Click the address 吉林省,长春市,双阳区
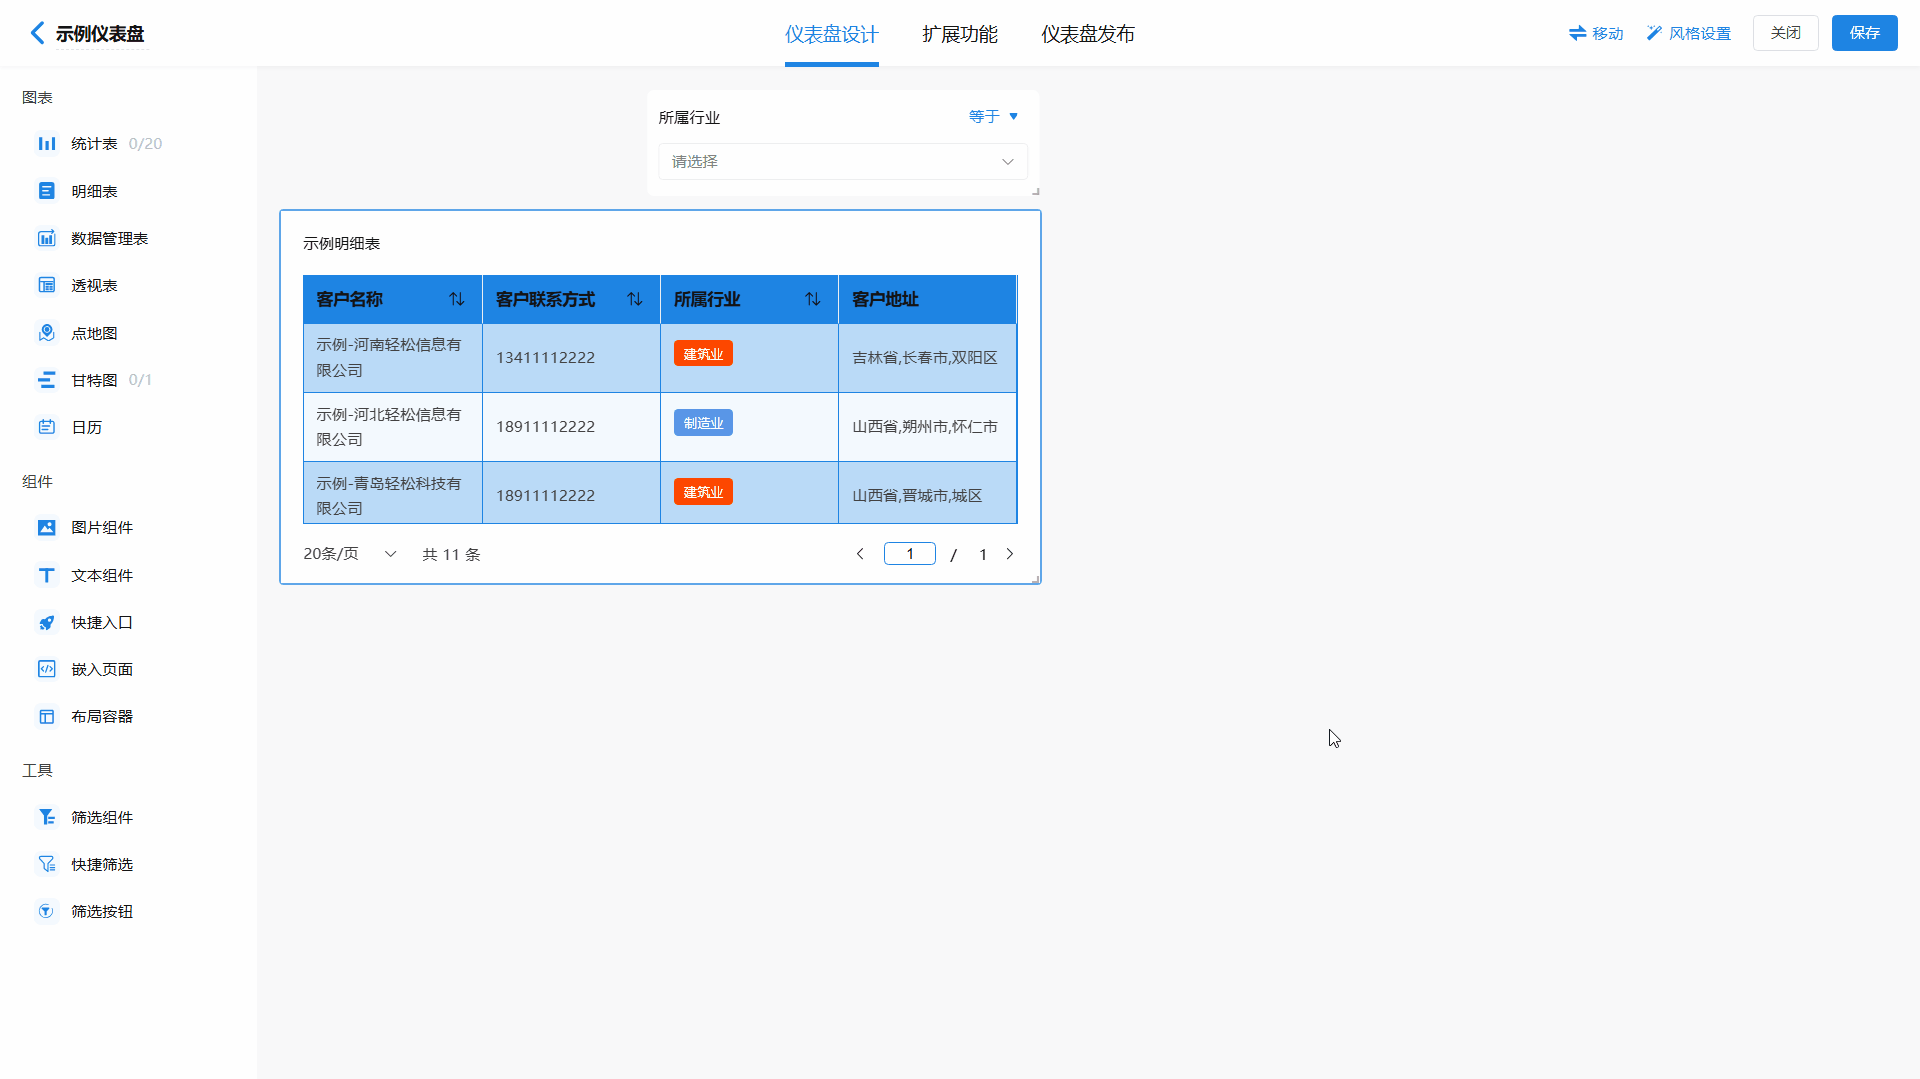 click(925, 358)
